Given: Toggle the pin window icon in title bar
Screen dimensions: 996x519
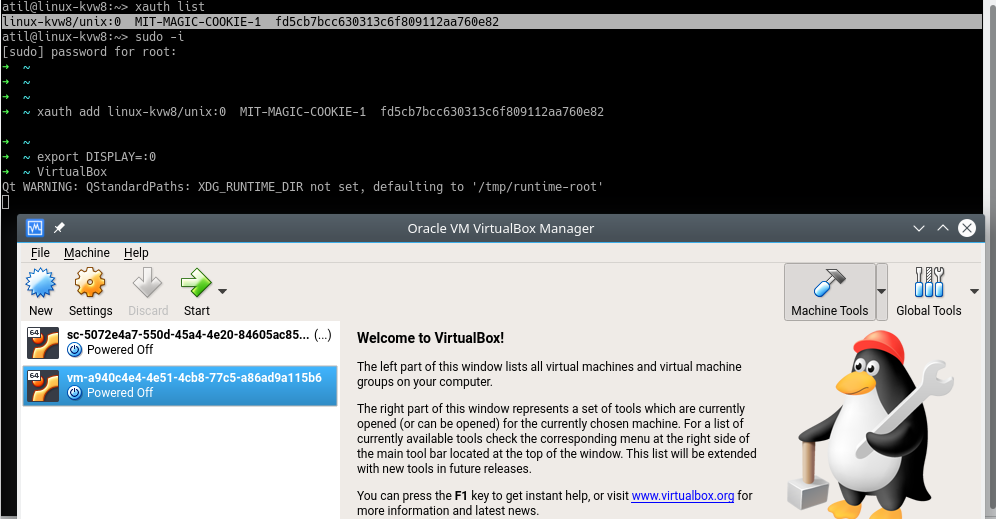Looking at the screenshot, I should click(59, 227).
